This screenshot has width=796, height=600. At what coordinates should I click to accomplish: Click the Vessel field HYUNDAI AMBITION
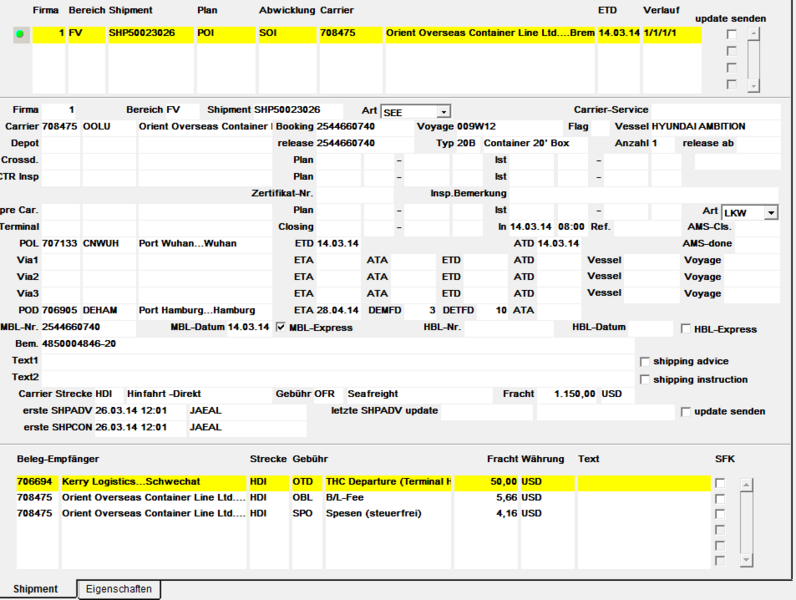click(x=716, y=126)
